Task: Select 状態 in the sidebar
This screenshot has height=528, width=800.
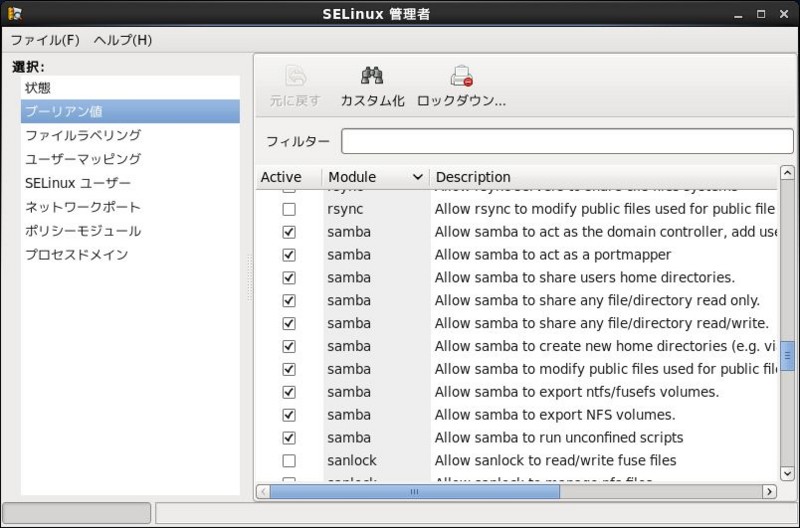Action: pyautogui.click(x=130, y=88)
